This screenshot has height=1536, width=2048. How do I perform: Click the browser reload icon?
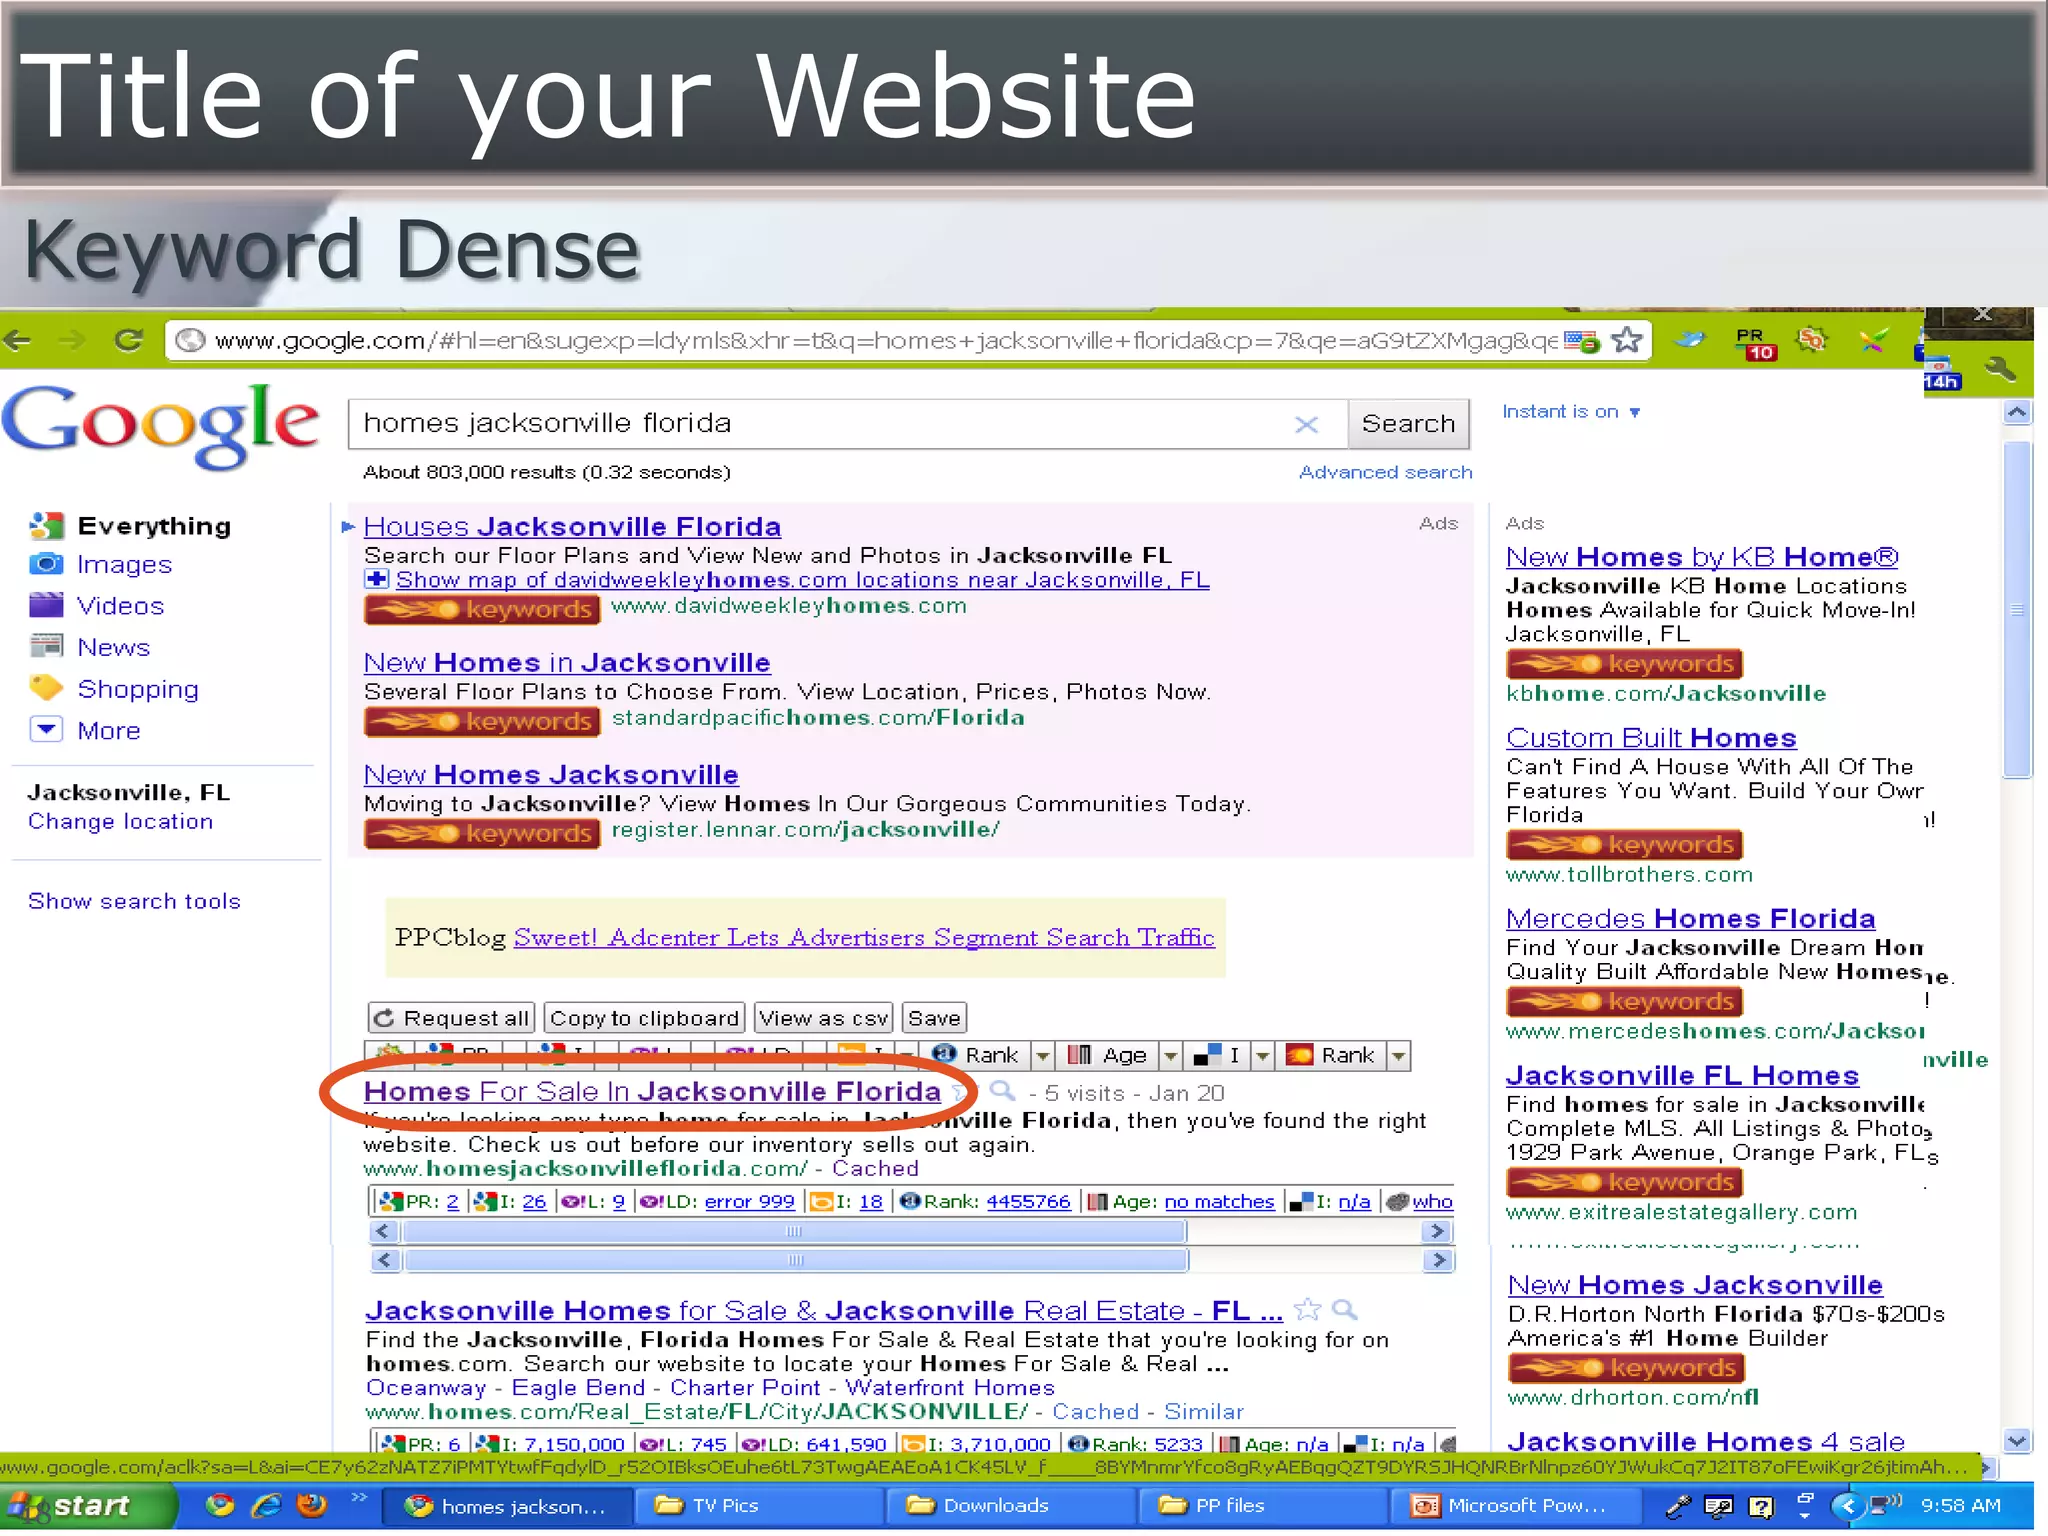128,340
